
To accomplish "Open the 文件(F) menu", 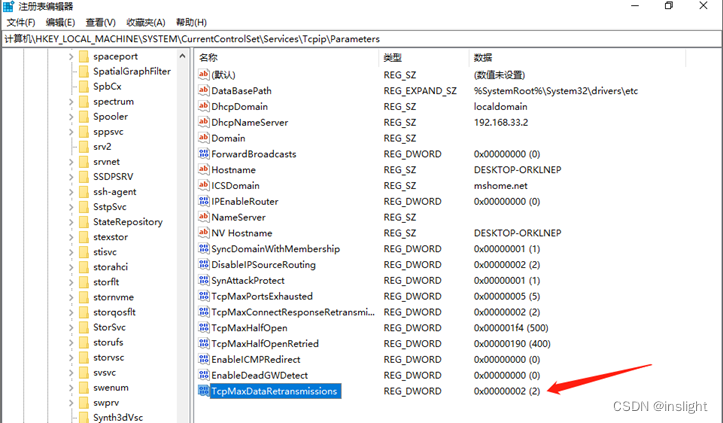I will point(21,22).
